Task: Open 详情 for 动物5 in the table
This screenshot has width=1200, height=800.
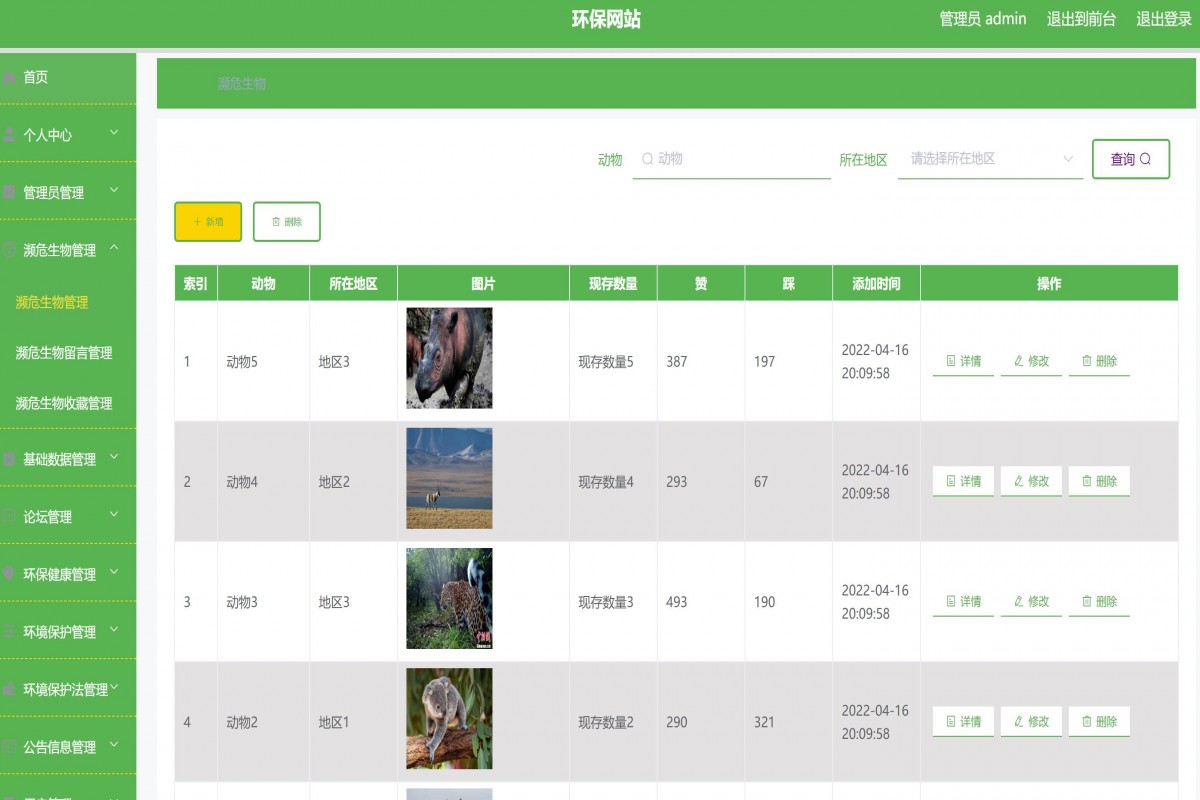Action: 962,361
